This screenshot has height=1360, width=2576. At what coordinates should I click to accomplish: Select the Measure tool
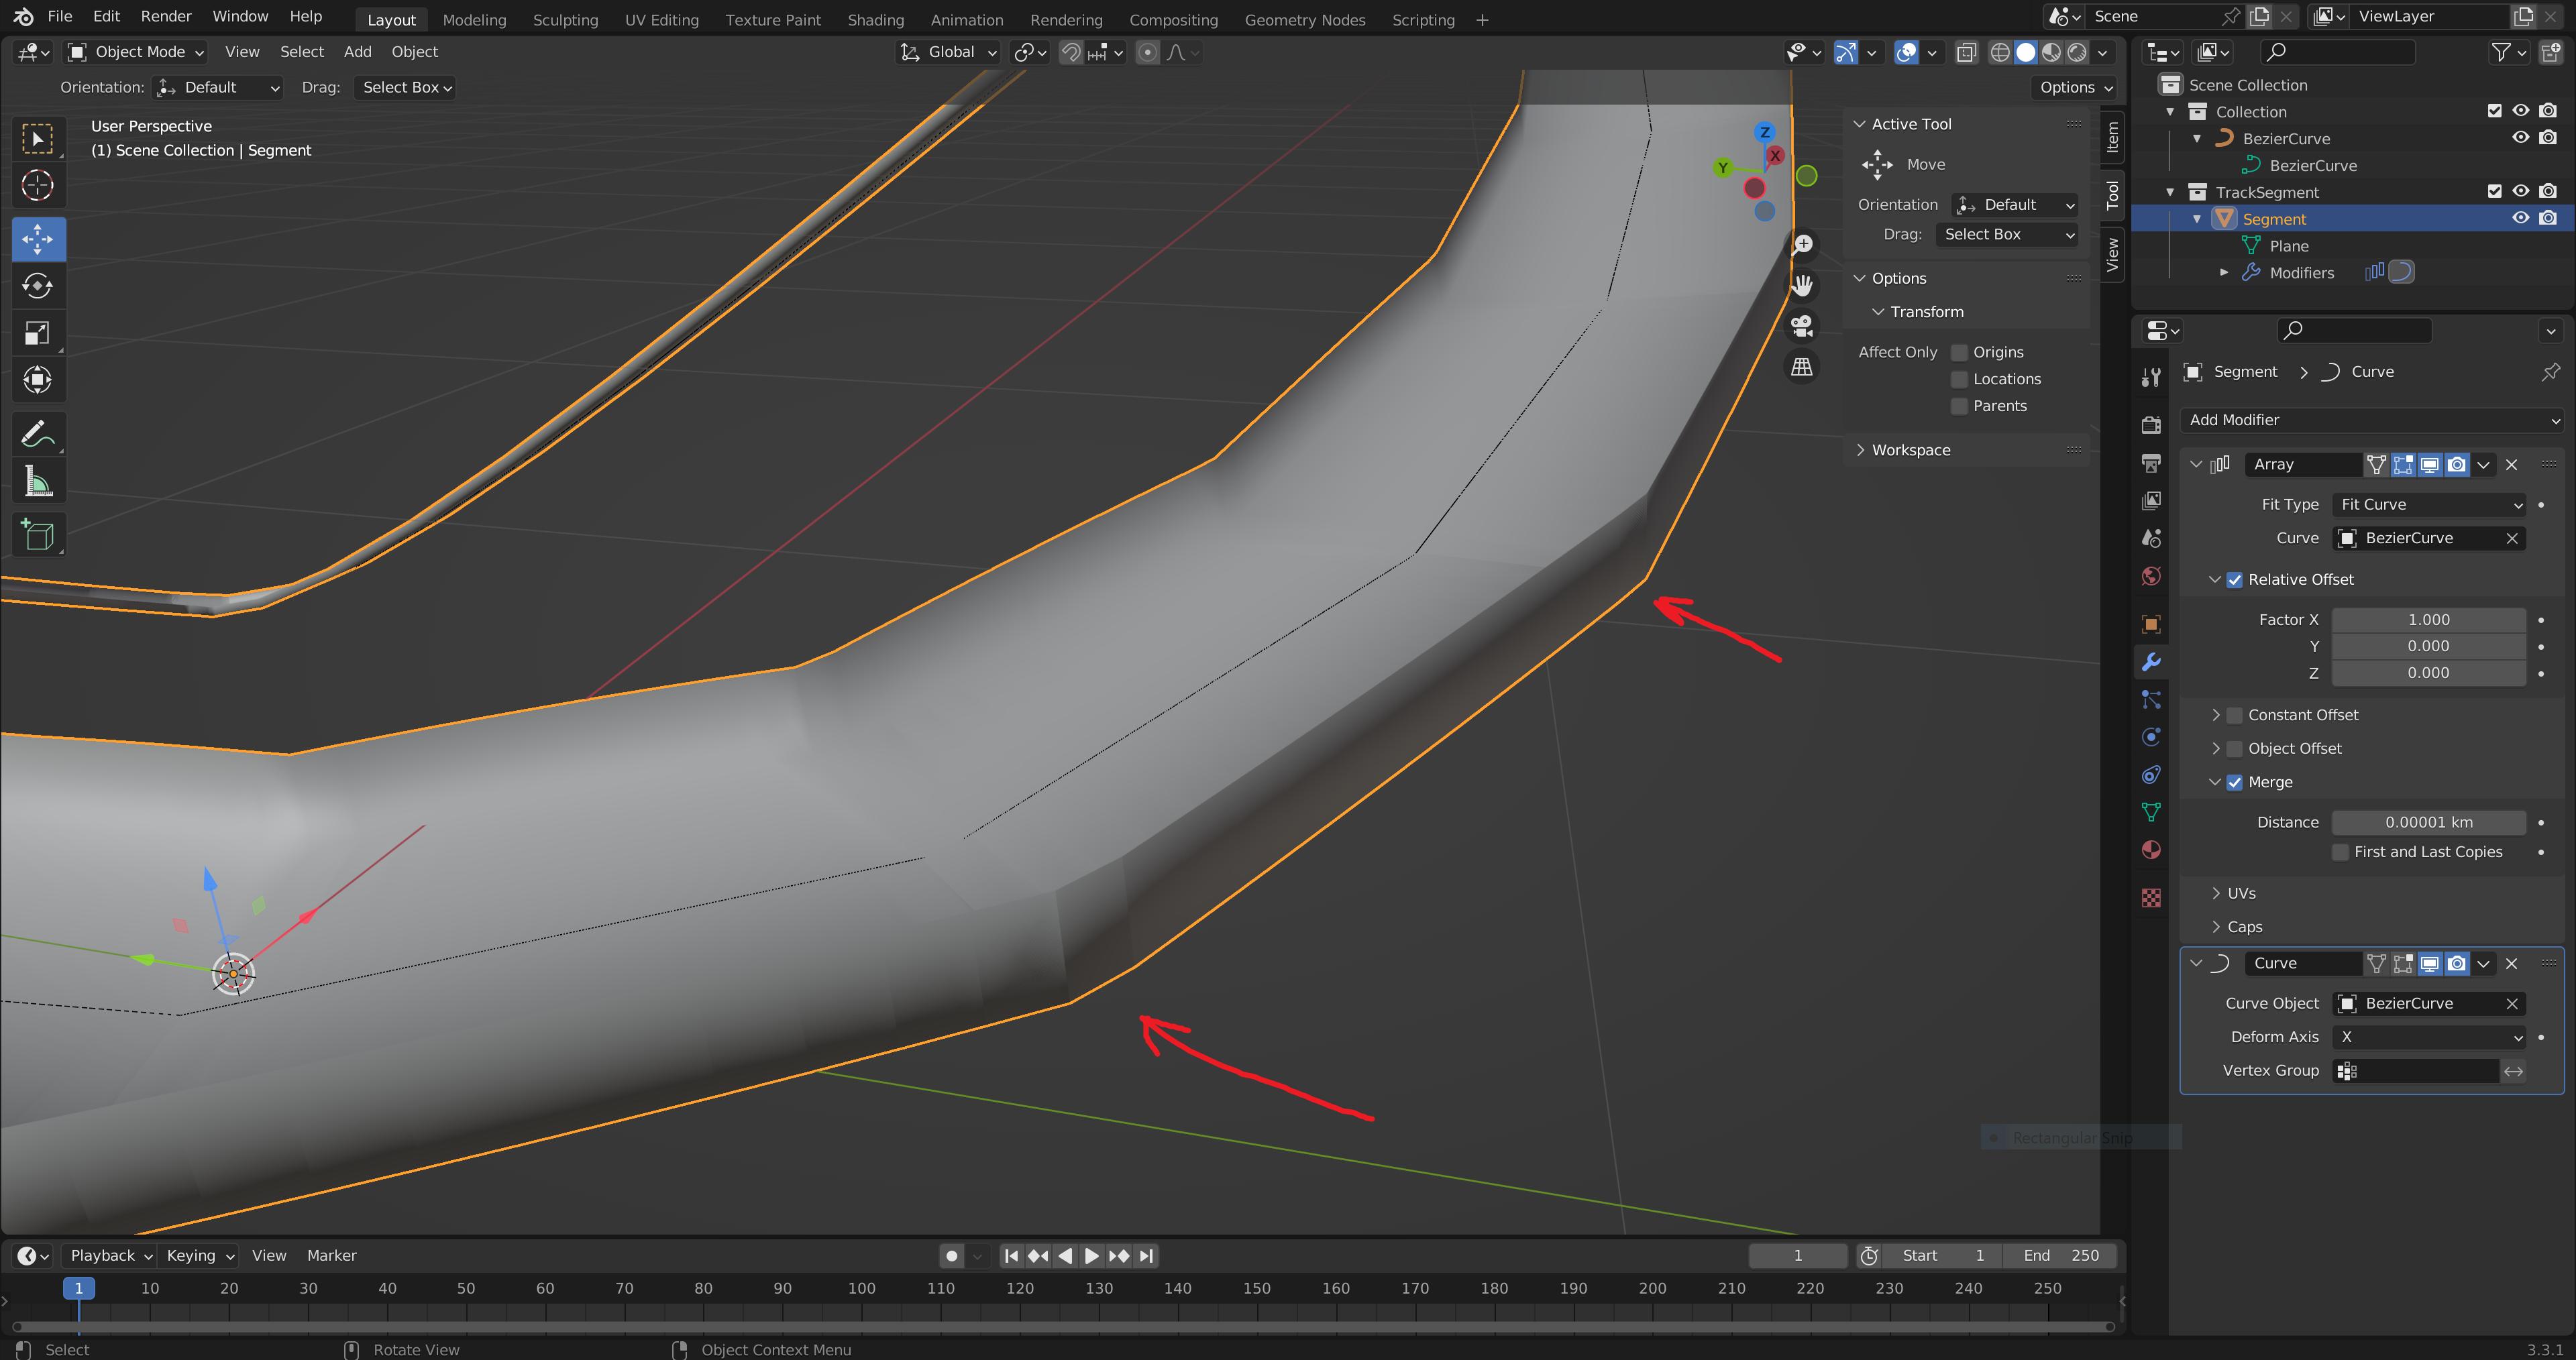tap(38, 482)
